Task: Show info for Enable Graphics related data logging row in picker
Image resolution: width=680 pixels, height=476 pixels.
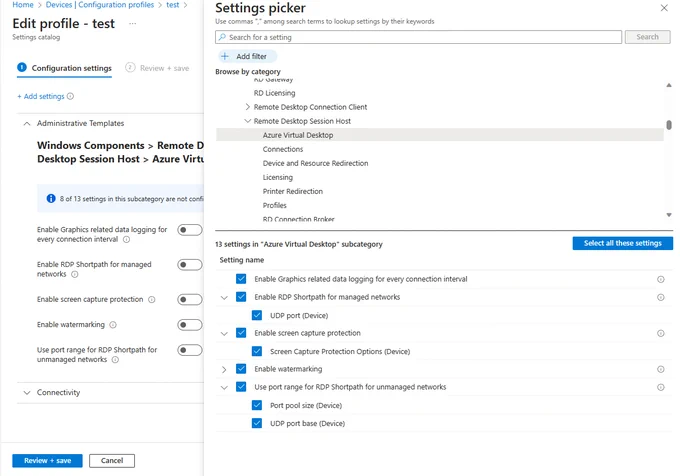Action: (660, 279)
